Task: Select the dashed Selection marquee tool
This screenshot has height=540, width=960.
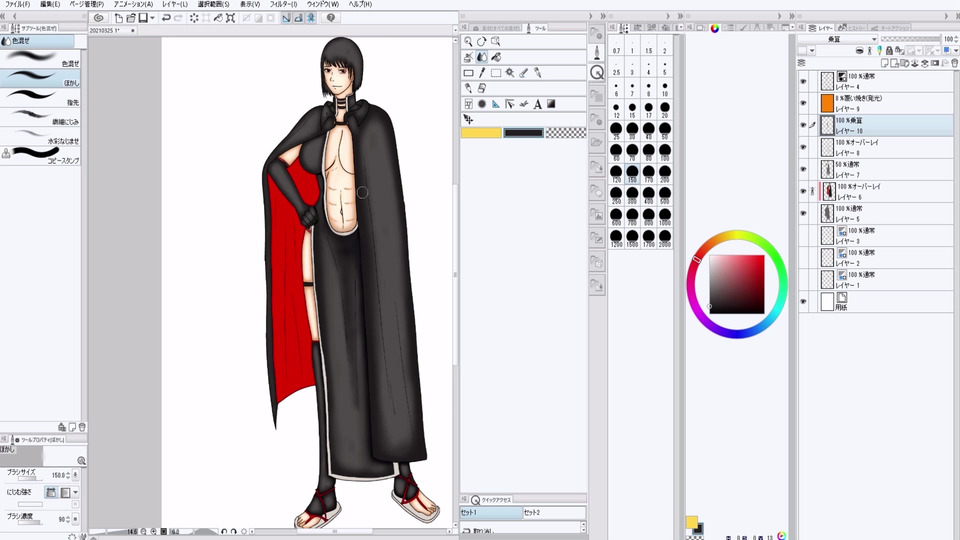Action: pos(496,73)
